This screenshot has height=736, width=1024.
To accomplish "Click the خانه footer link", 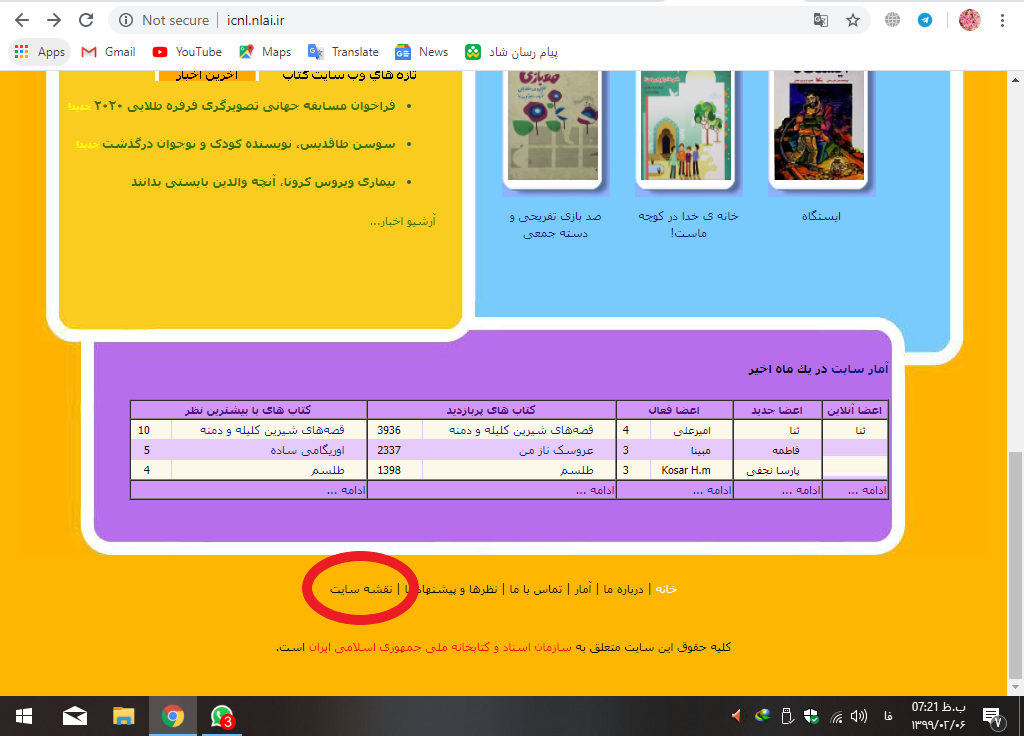I will (665, 589).
